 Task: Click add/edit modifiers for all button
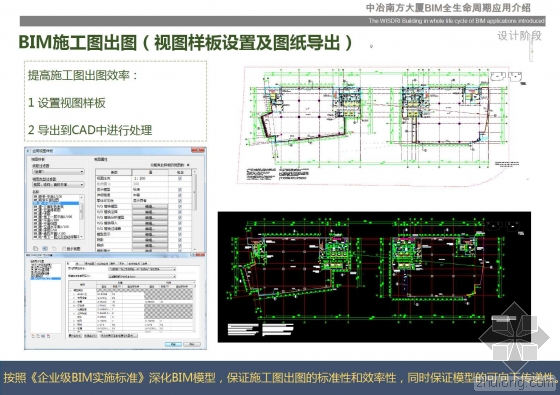pos(119,336)
